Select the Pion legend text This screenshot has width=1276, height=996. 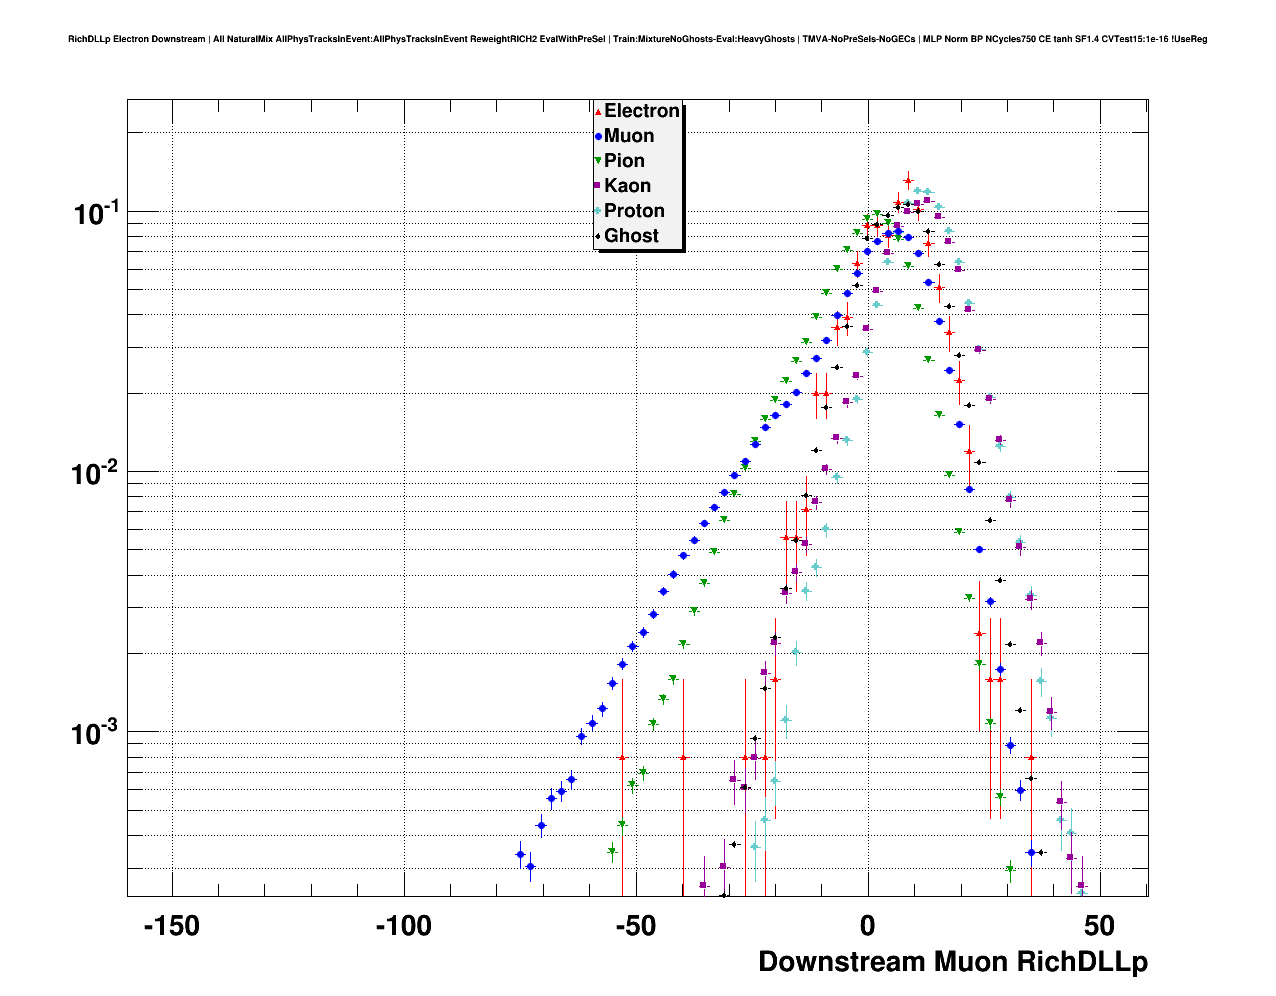click(x=624, y=161)
